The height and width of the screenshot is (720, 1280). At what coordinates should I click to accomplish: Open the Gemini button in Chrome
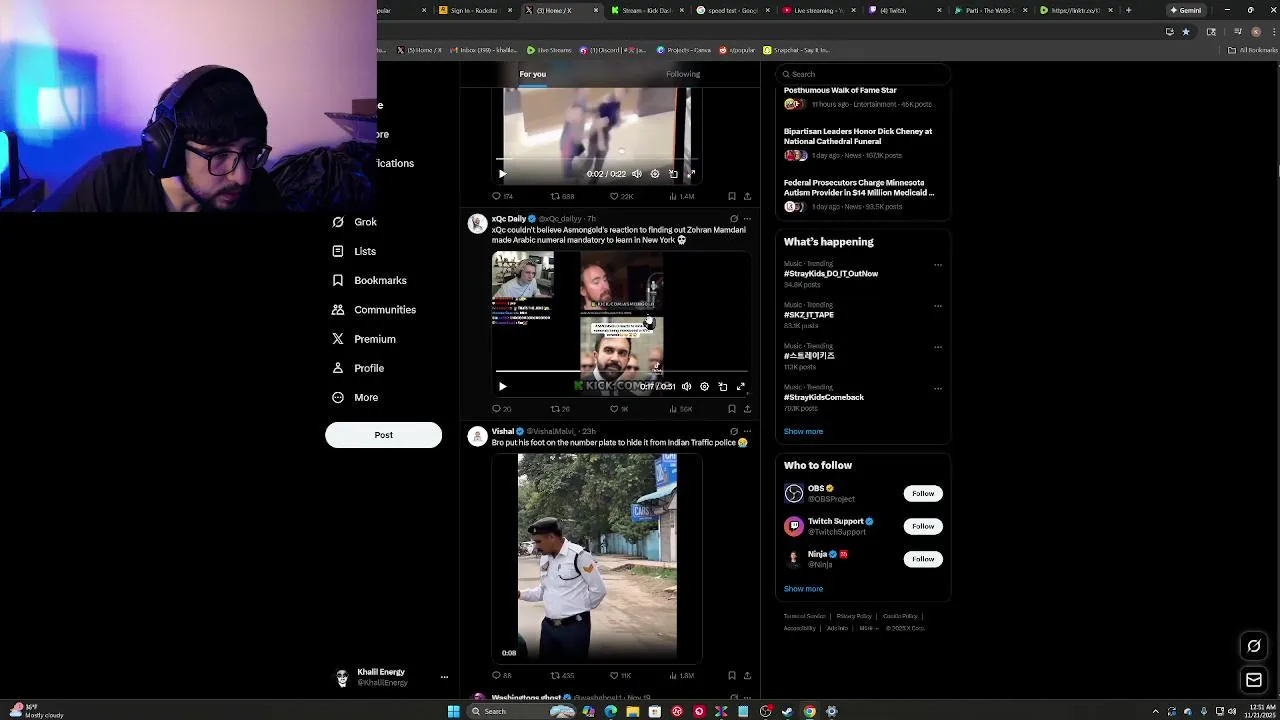point(1187,10)
